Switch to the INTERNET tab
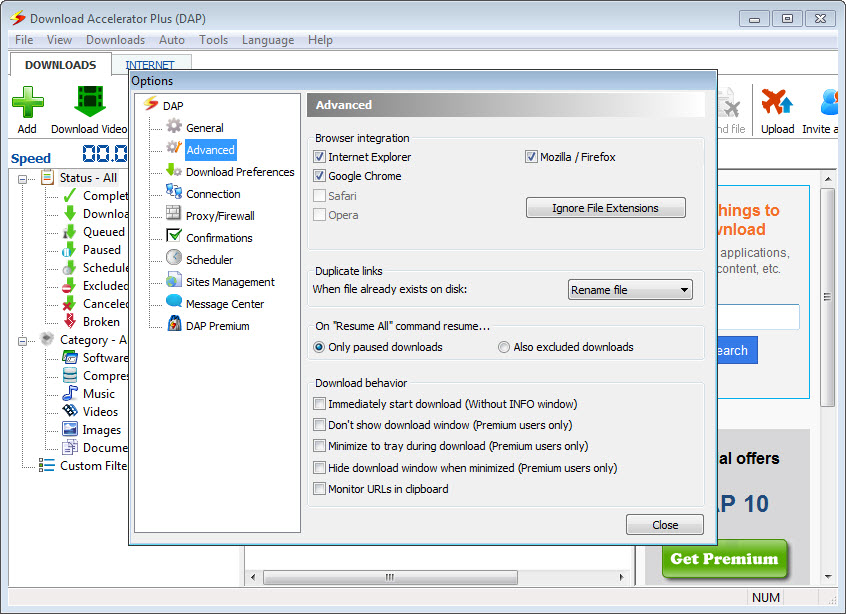Image resolution: width=846 pixels, height=614 pixels. (149, 65)
